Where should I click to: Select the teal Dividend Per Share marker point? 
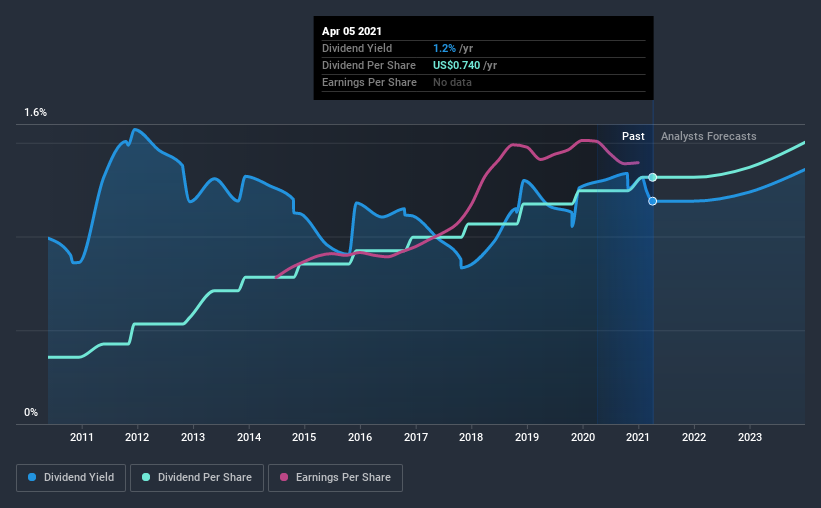tap(652, 178)
